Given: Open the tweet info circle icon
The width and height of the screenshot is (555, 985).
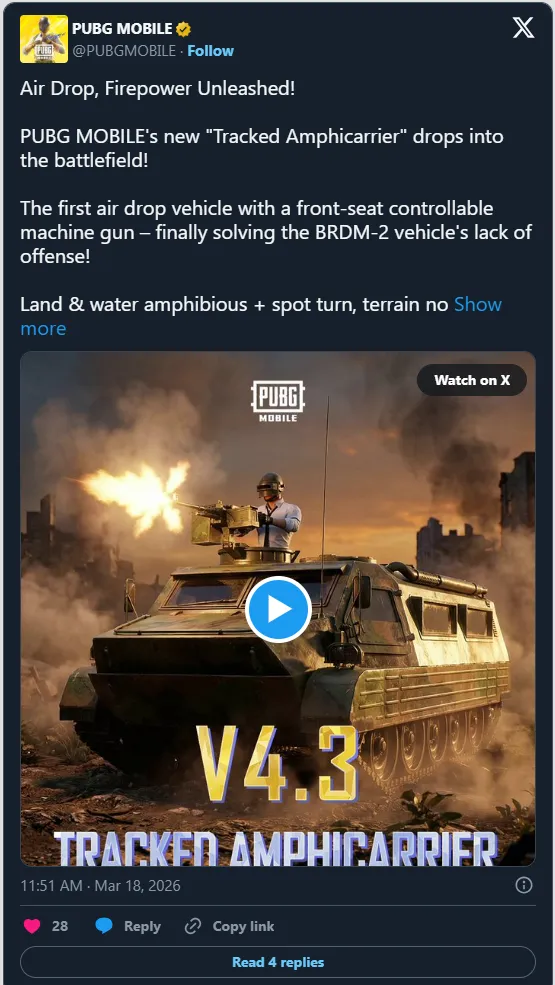Looking at the screenshot, I should (x=524, y=886).
